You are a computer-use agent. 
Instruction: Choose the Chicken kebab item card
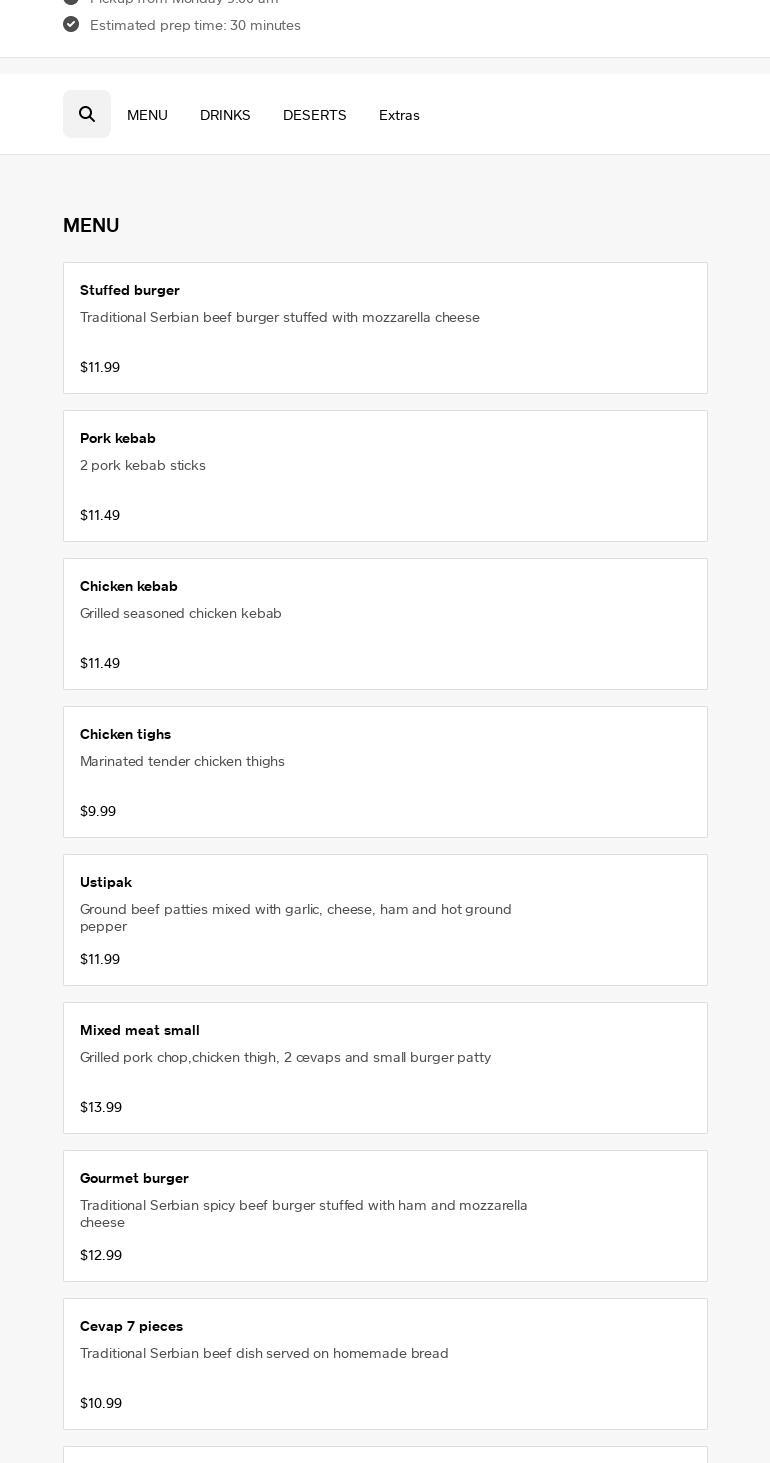pyautogui.click(x=385, y=624)
